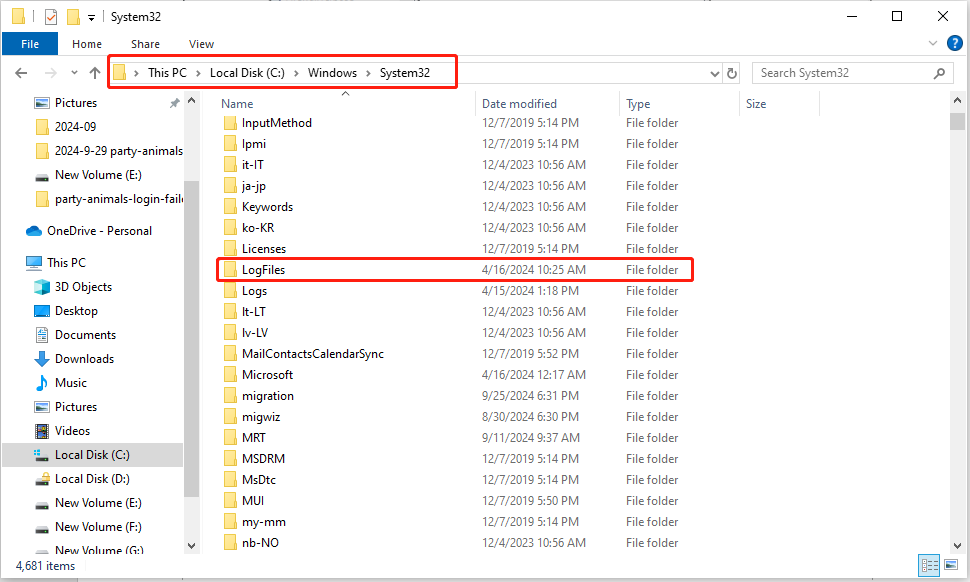The height and width of the screenshot is (582, 970).
Task: Open Videos icon in sidebar
Action: pyautogui.click(x=42, y=431)
